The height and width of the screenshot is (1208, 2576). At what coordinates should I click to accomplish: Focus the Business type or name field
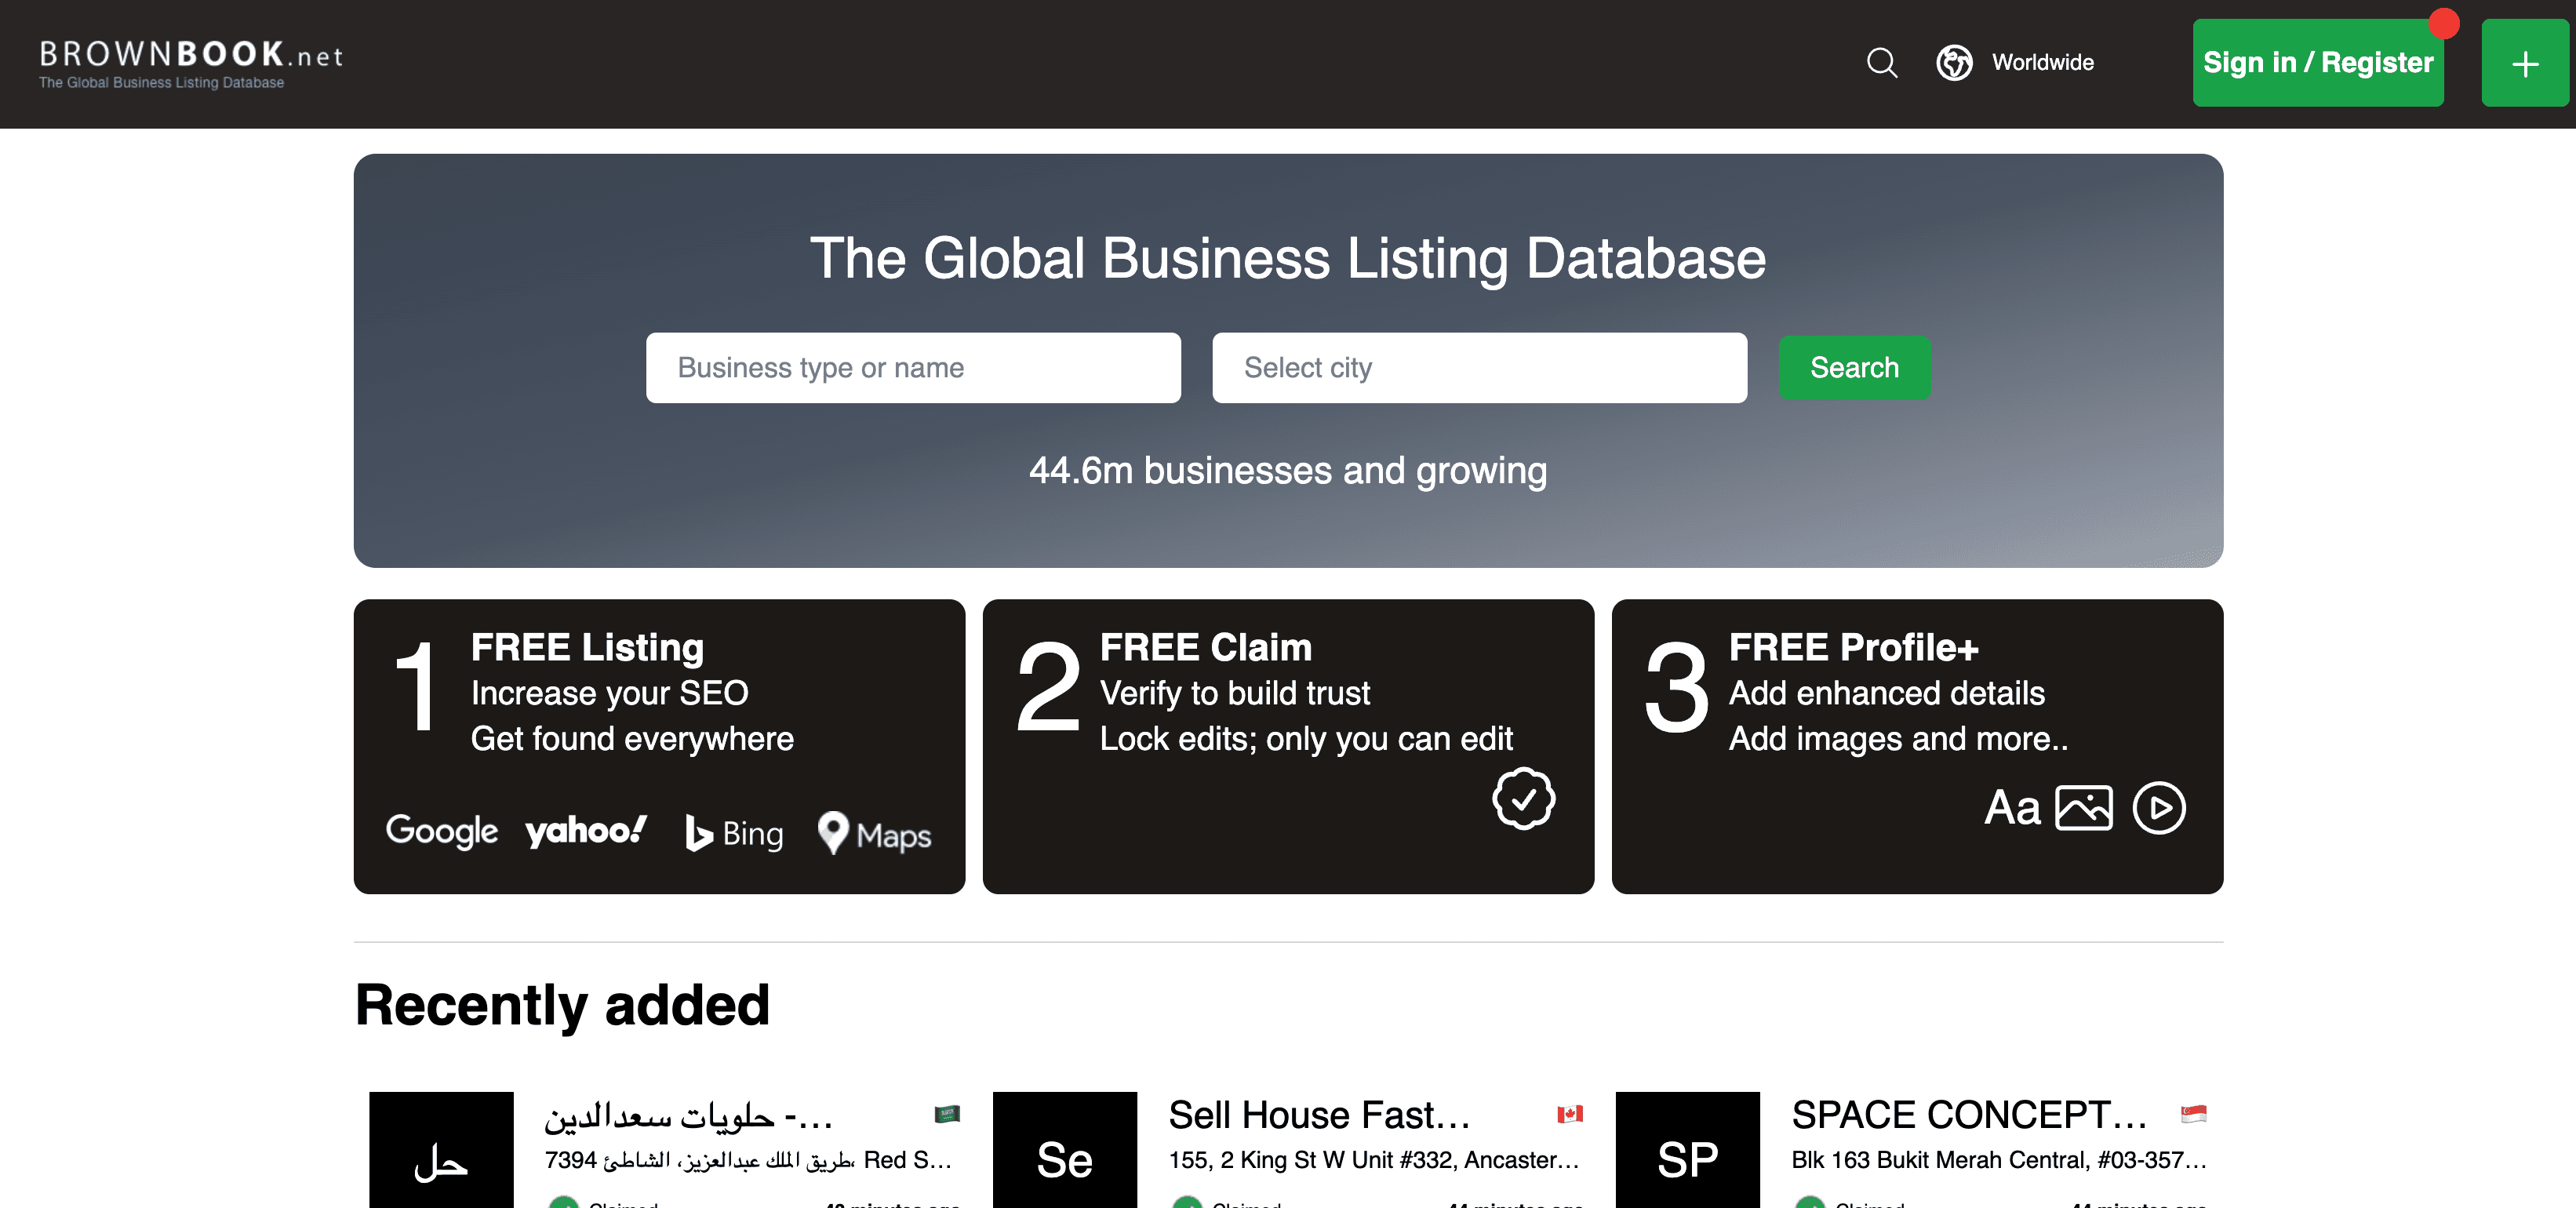(913, 368)
